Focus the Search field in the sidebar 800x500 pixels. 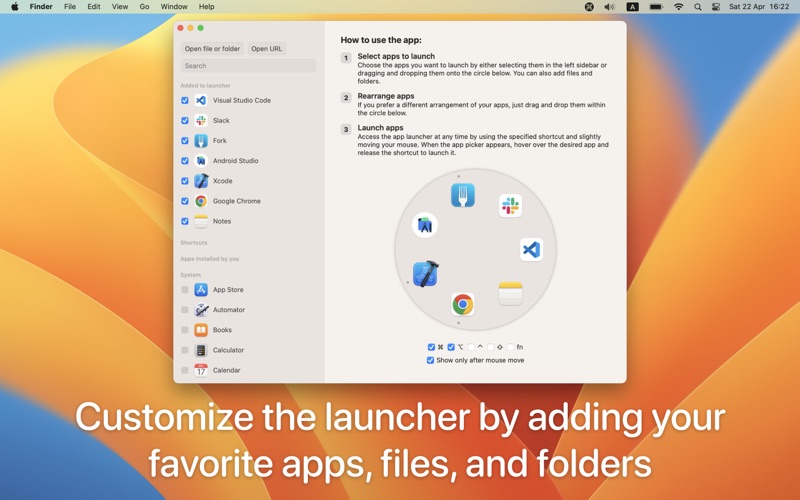248,66
